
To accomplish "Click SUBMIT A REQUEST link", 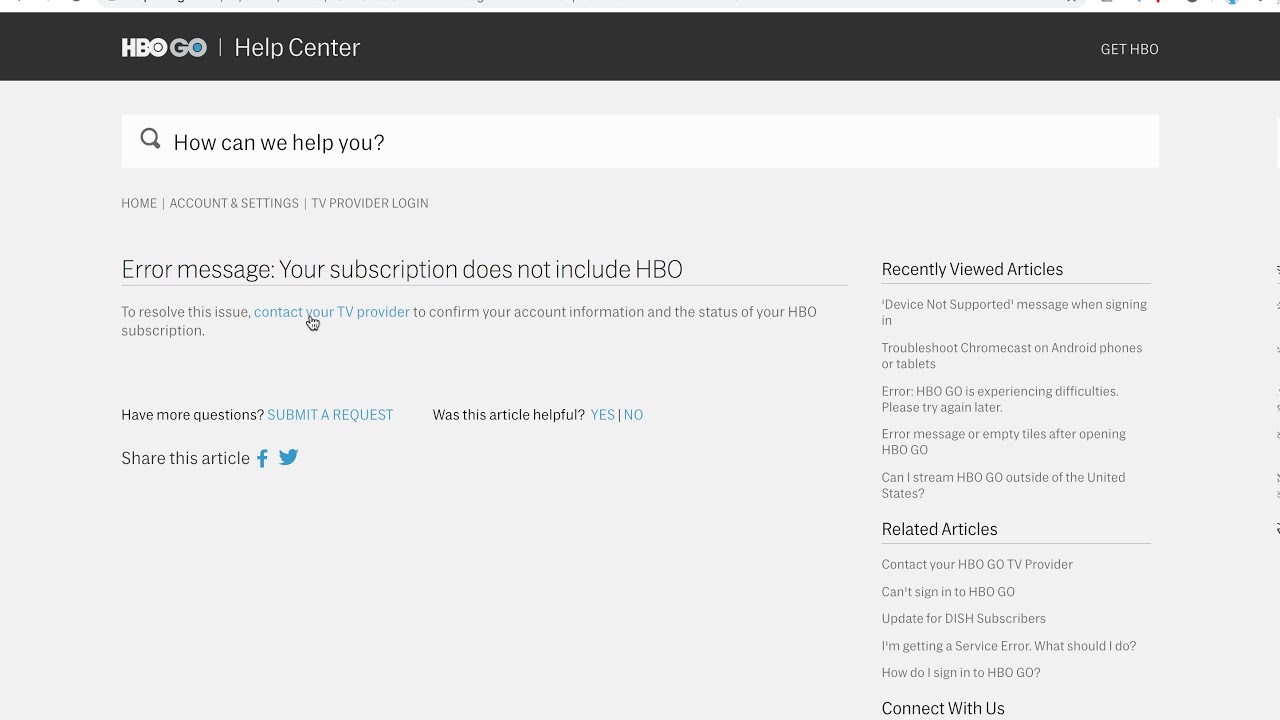I will 330,415.
